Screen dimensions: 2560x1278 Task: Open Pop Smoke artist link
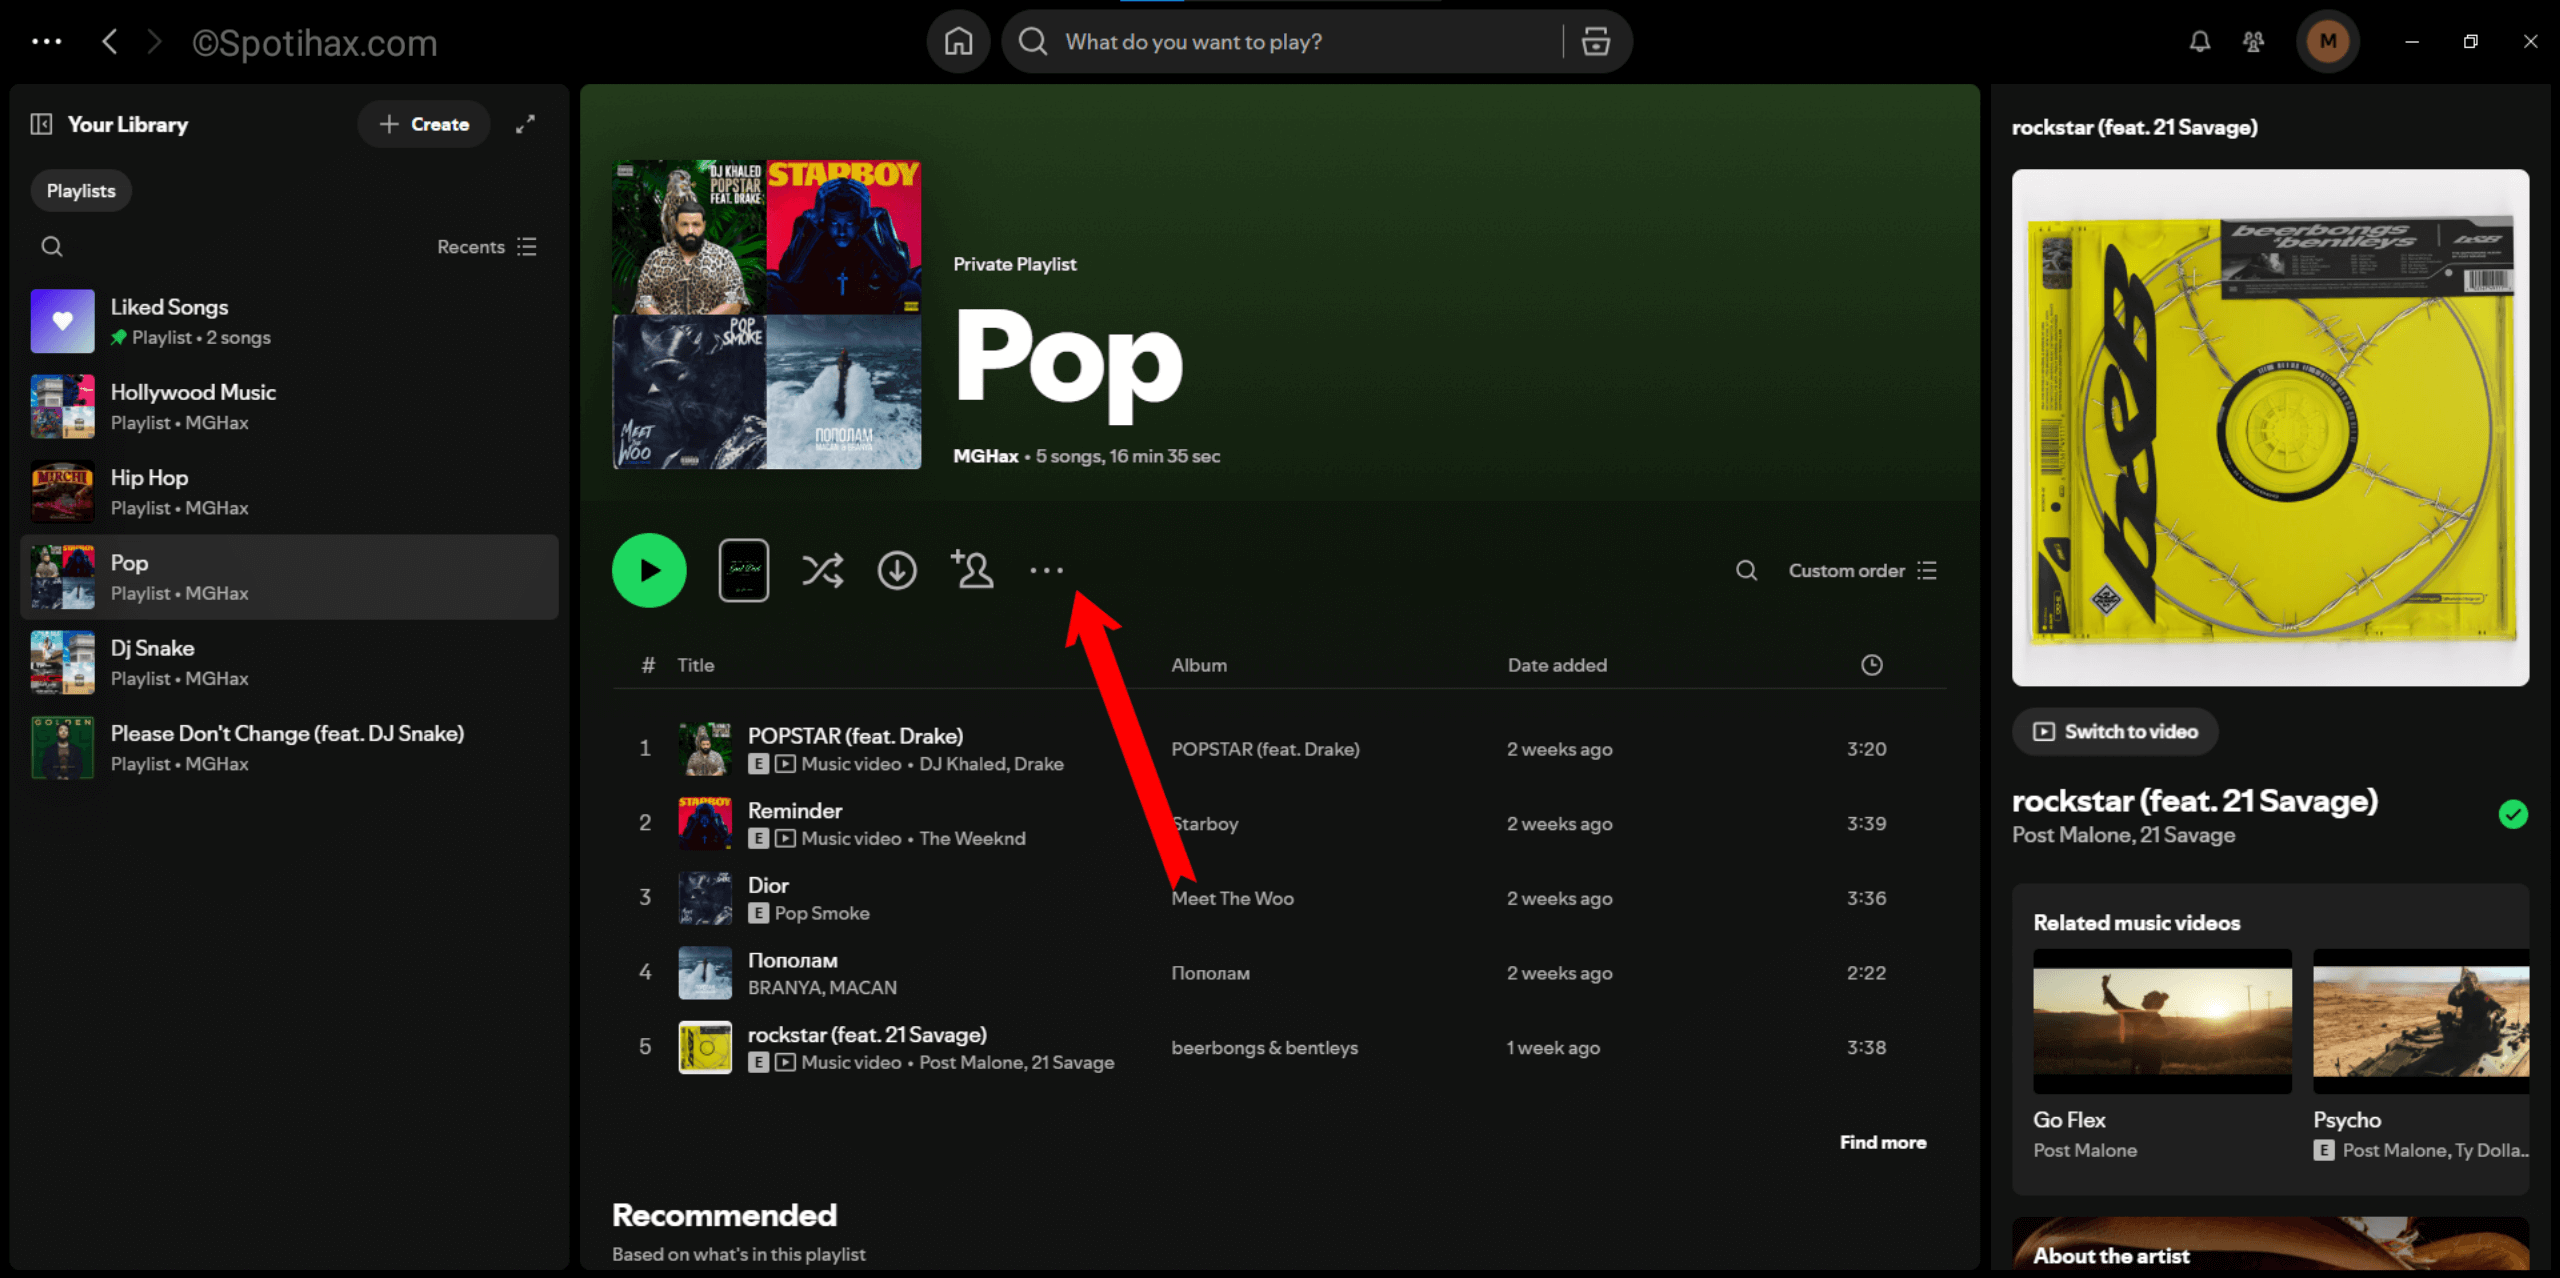[821, 913]
